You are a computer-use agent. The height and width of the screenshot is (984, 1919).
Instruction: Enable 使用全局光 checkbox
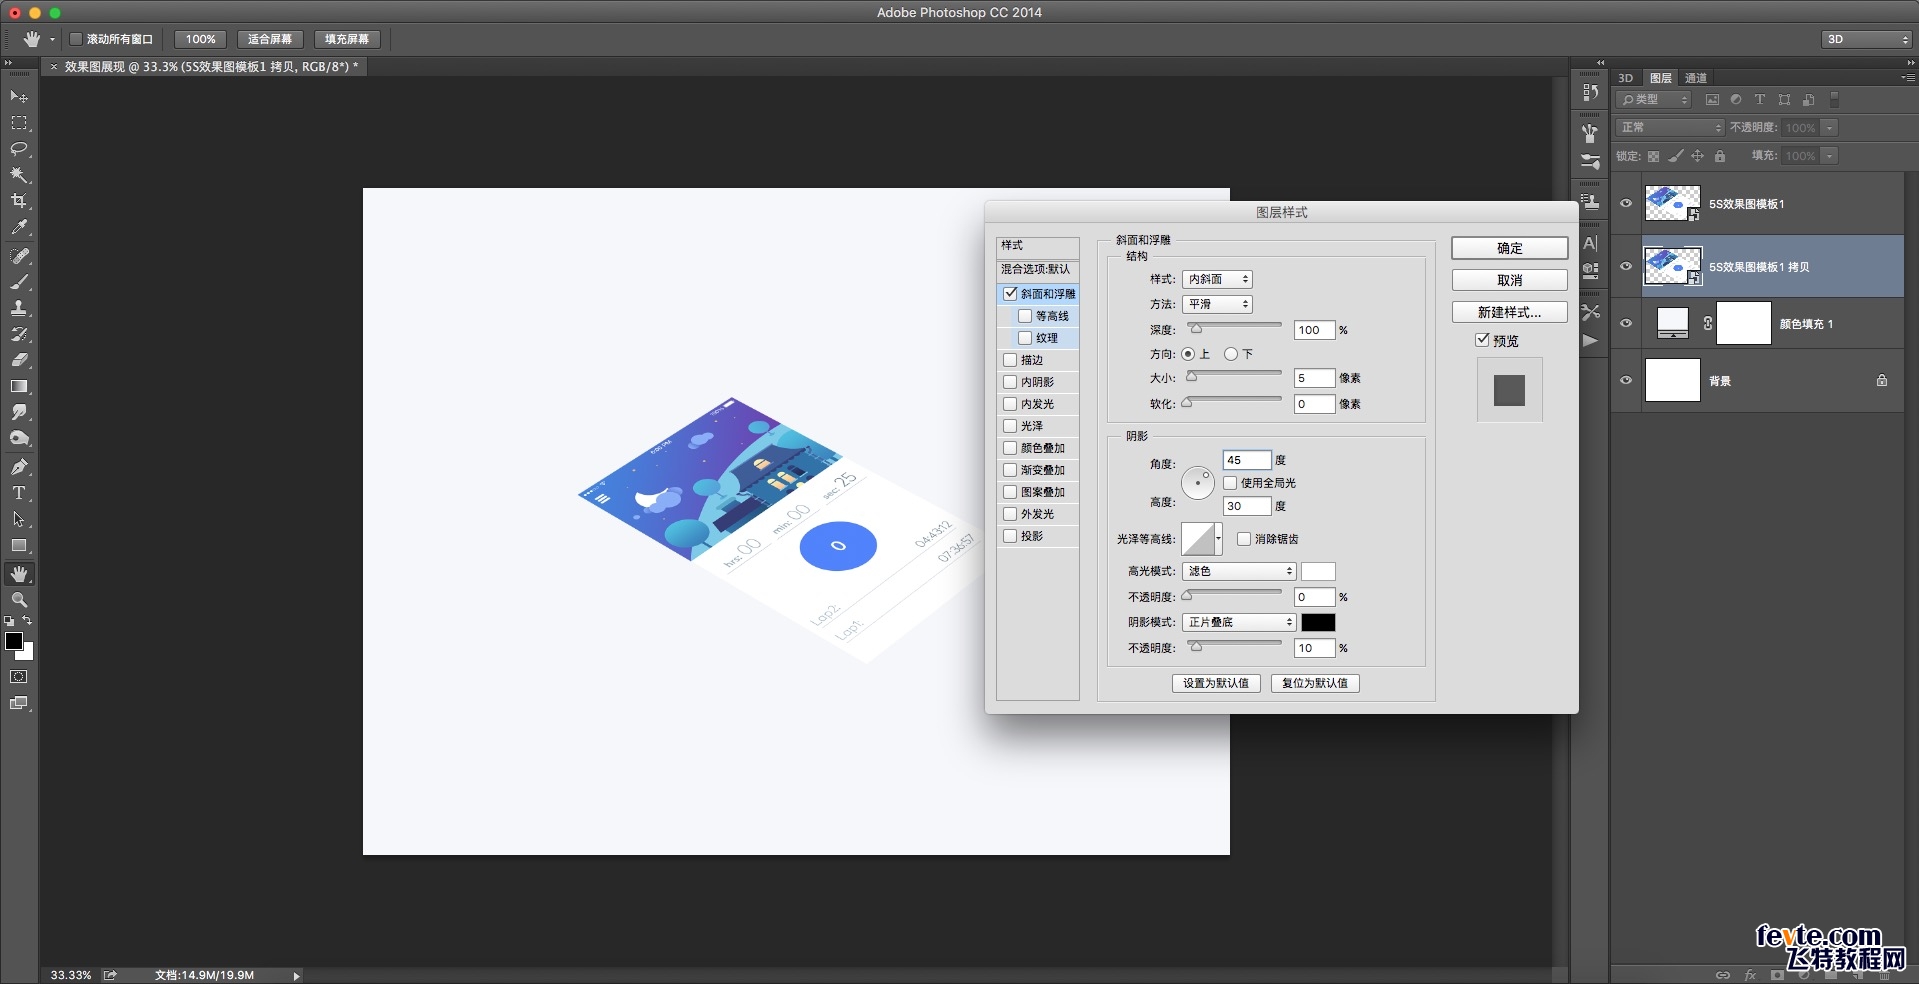click(1230, 483)
